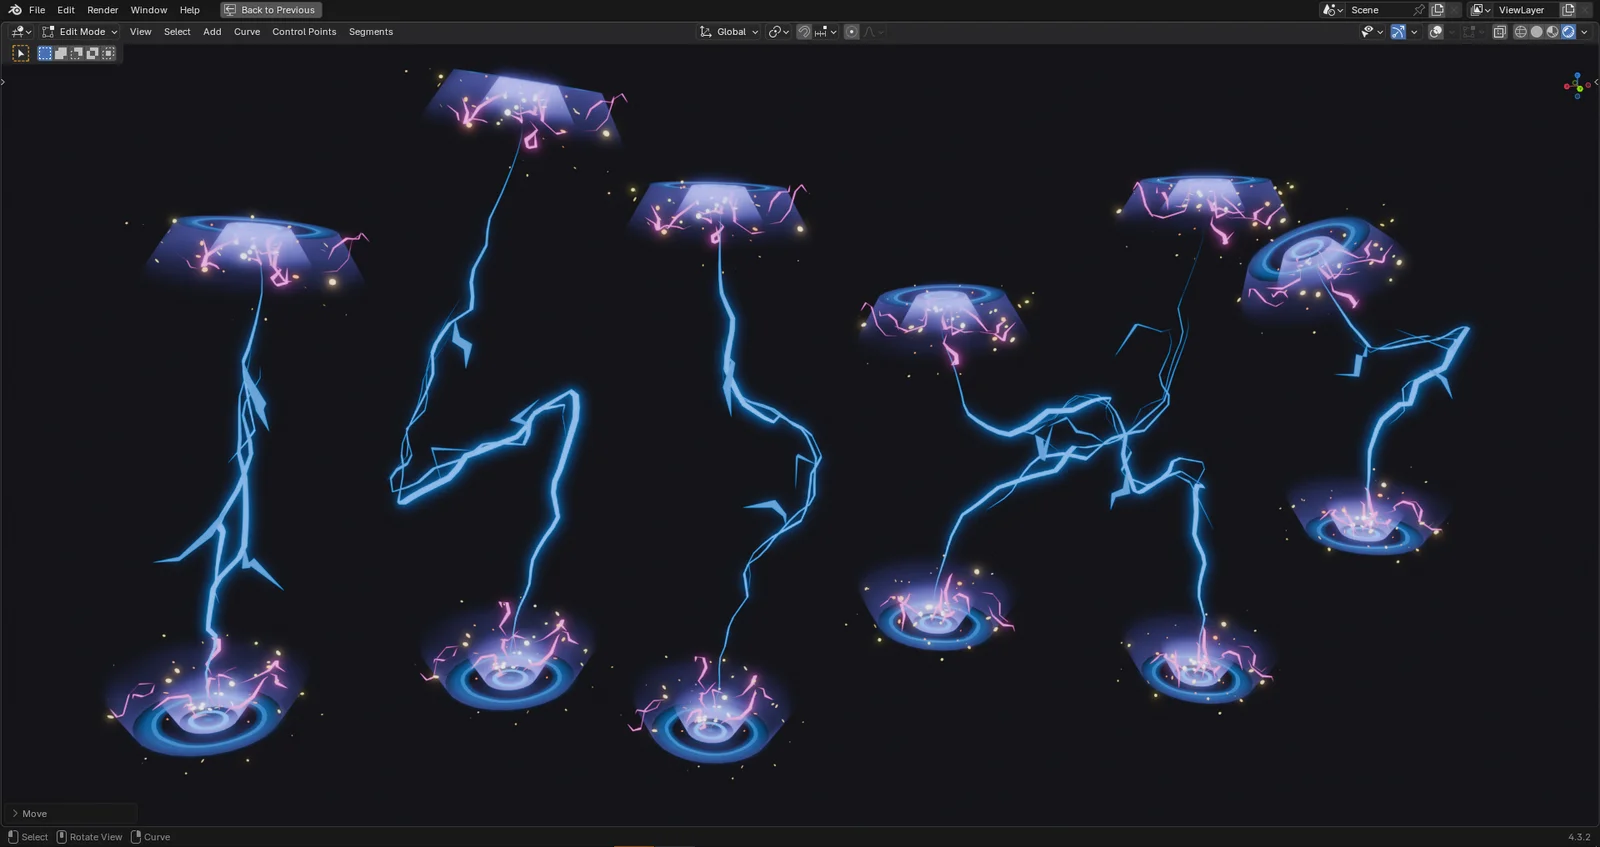Screen dimensions: 1600x847
Task: Toggle viewport gizmos display
Action: 1398,32
